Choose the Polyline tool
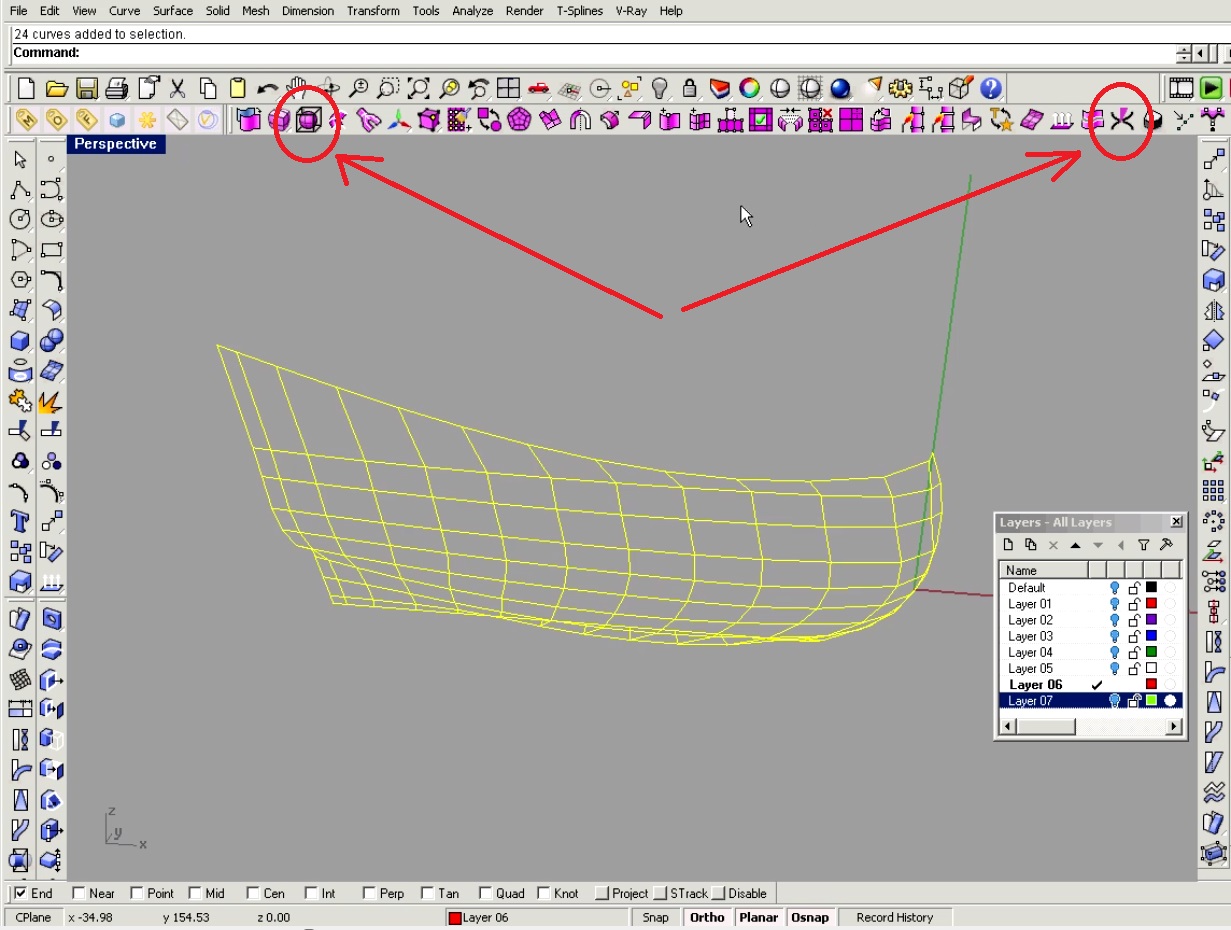Screen dimensions: 1231x930 click(x=20, y=189)
